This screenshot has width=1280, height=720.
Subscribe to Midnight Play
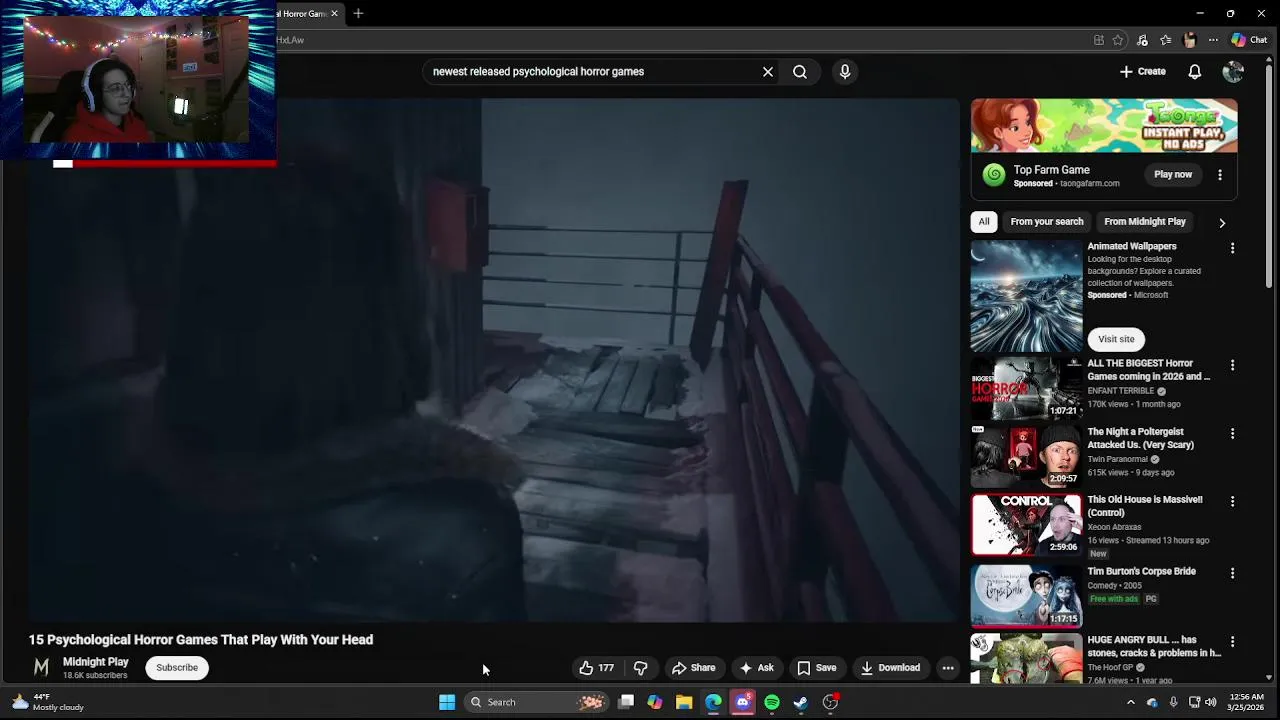[x=177, y=668]
